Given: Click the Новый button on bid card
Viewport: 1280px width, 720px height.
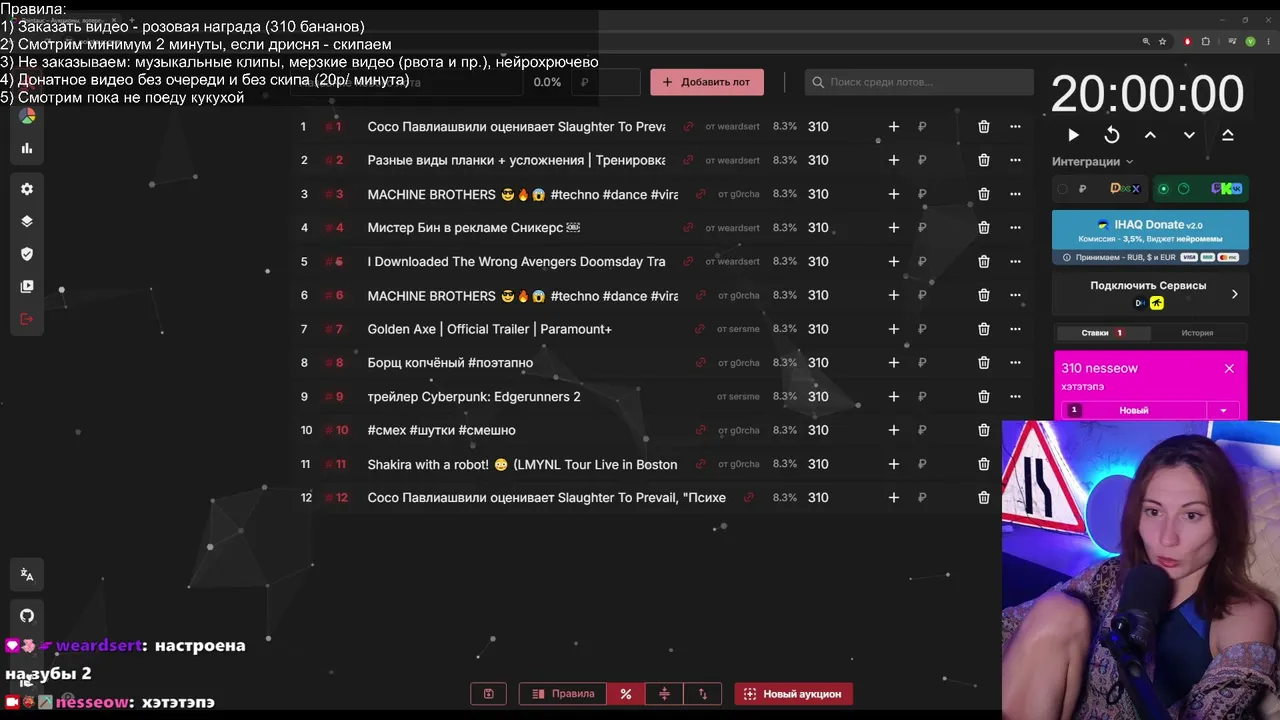Looking at the screenshot, I should pyautogui.click(x=1134, y=410).
